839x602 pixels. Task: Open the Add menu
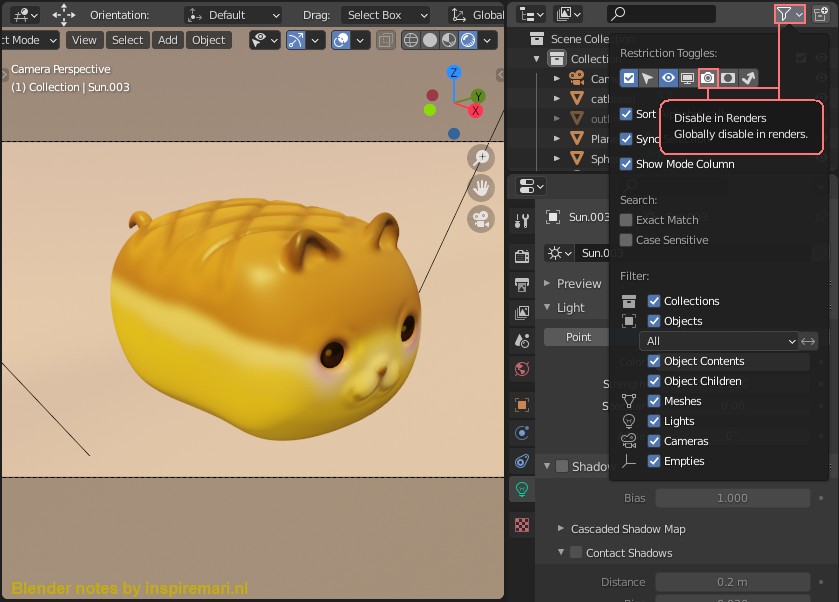[166, 40]
